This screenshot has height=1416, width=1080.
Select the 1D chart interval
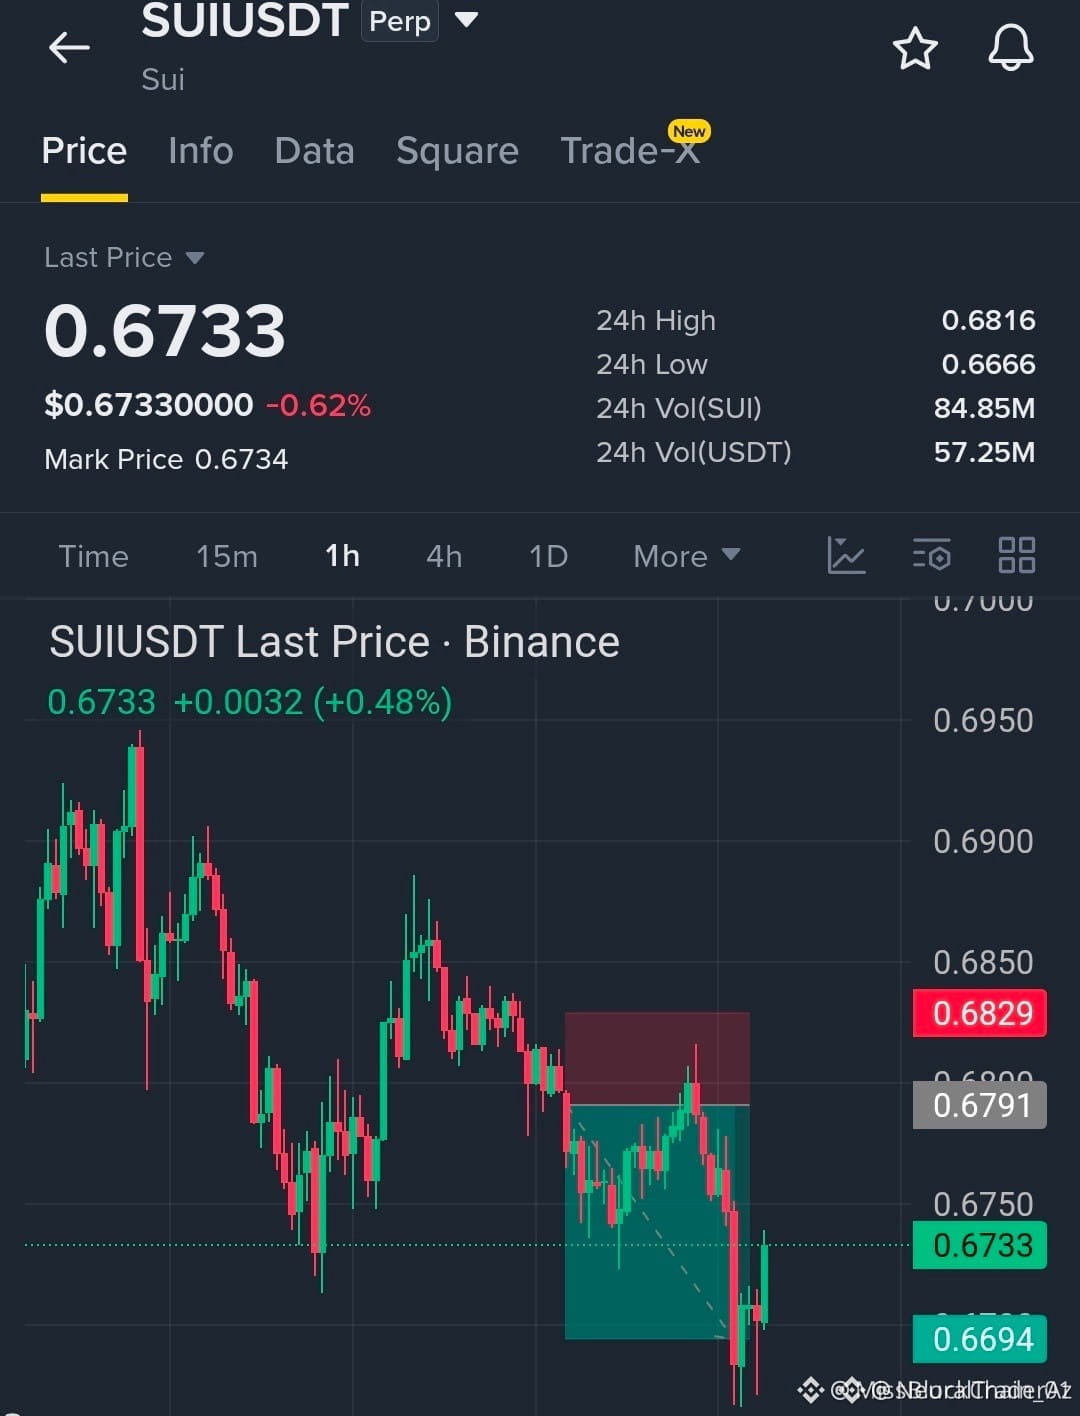pyautogui.click(x=548, y=556)
